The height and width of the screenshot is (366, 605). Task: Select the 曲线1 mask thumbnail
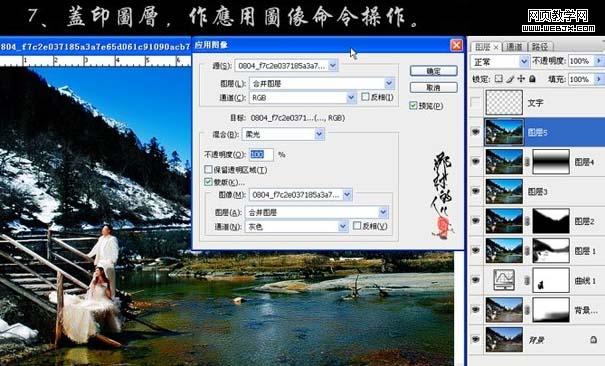coord(551,280)
